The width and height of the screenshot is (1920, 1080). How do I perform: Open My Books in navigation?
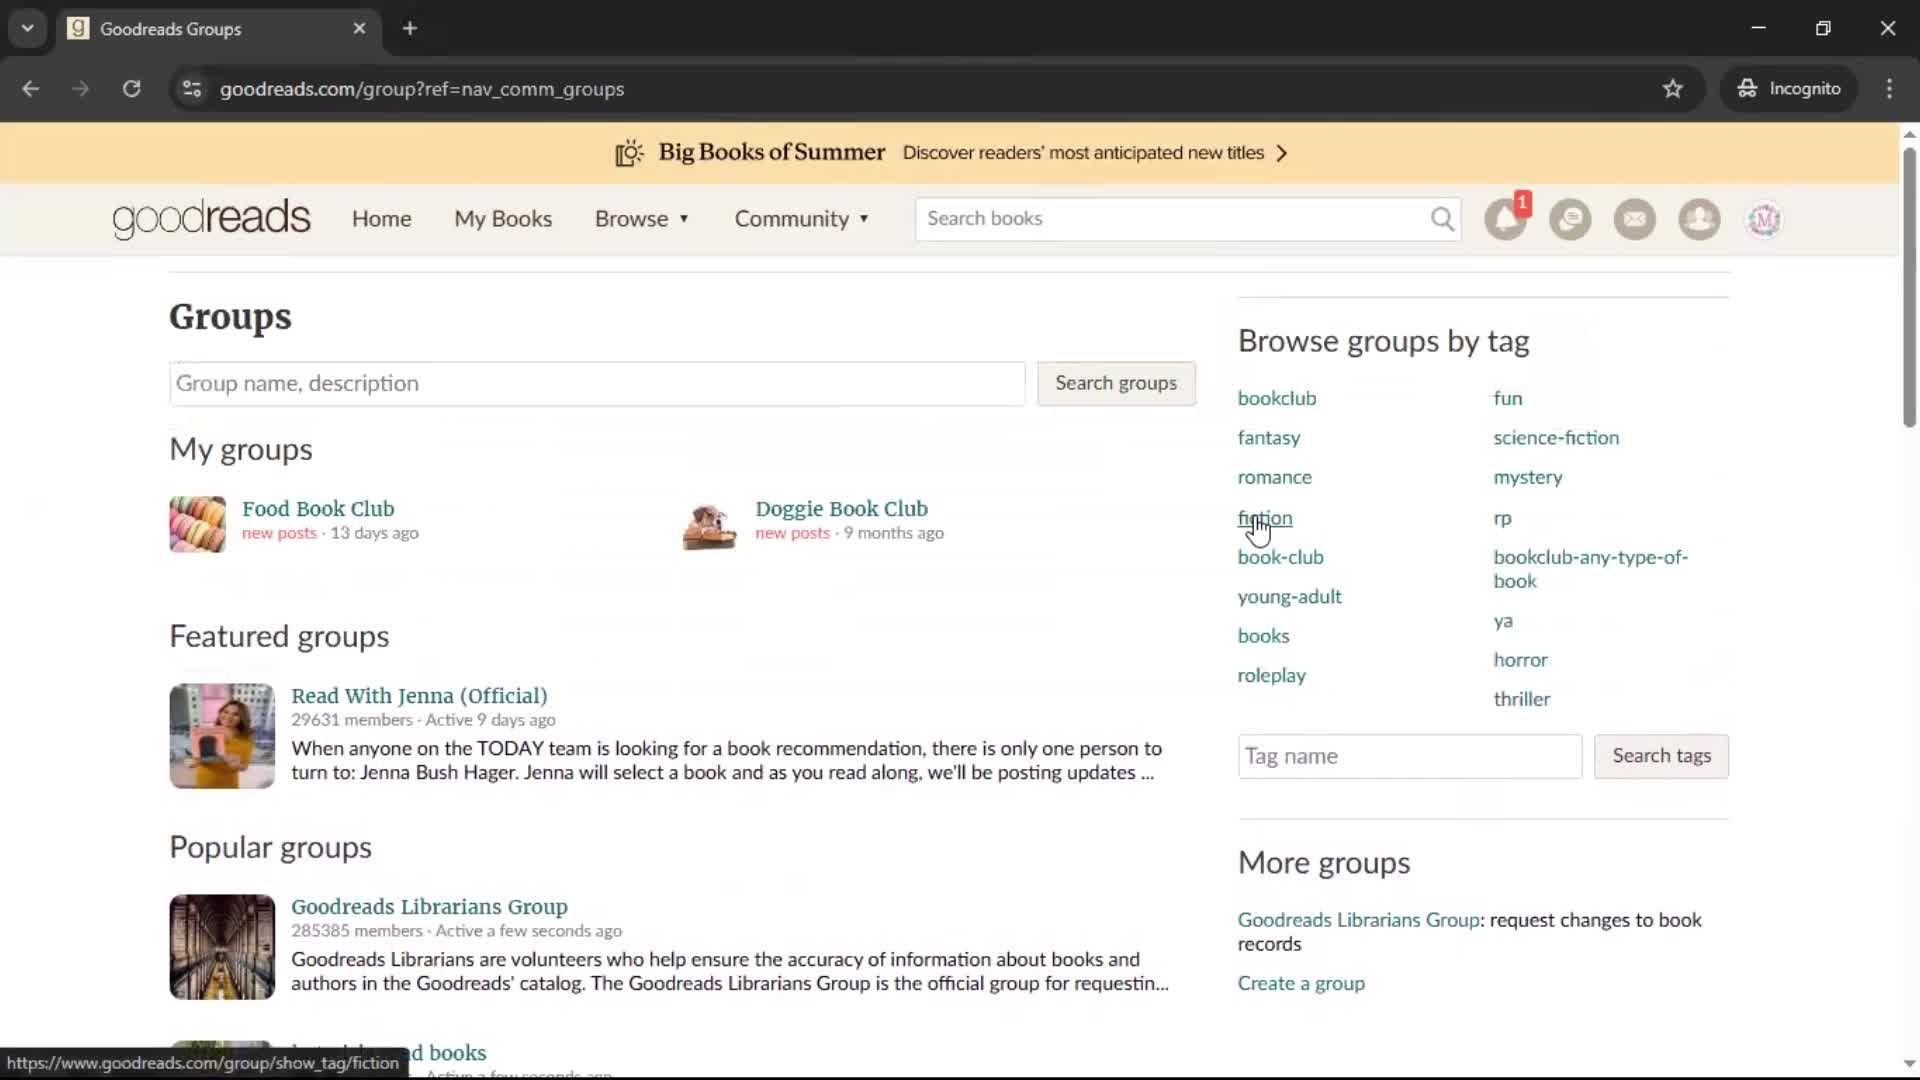pyautogui.click(x=503, y=219)
